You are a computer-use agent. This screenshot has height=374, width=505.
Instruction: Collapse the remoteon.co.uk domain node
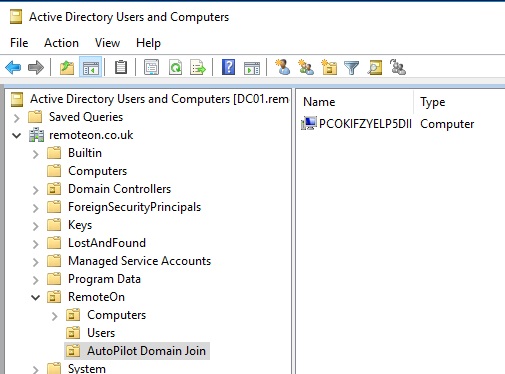click(17, 135)
